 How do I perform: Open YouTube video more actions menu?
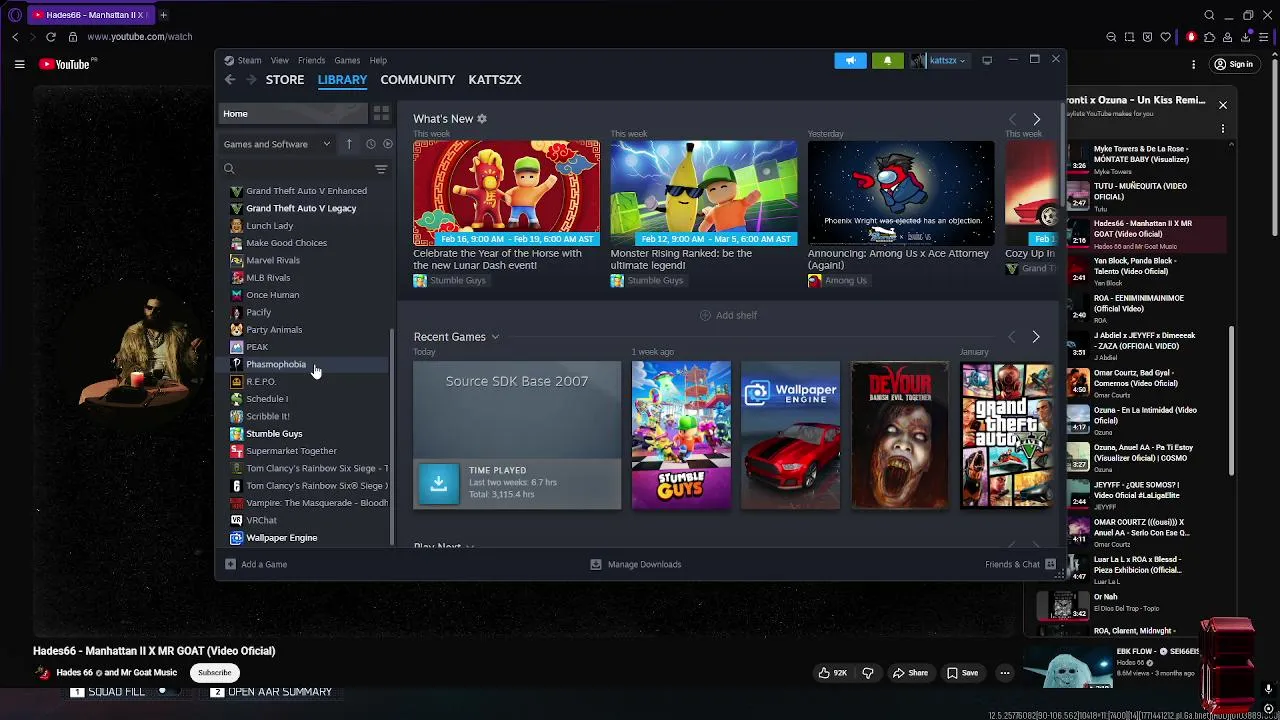click(x=1005, y=673)
